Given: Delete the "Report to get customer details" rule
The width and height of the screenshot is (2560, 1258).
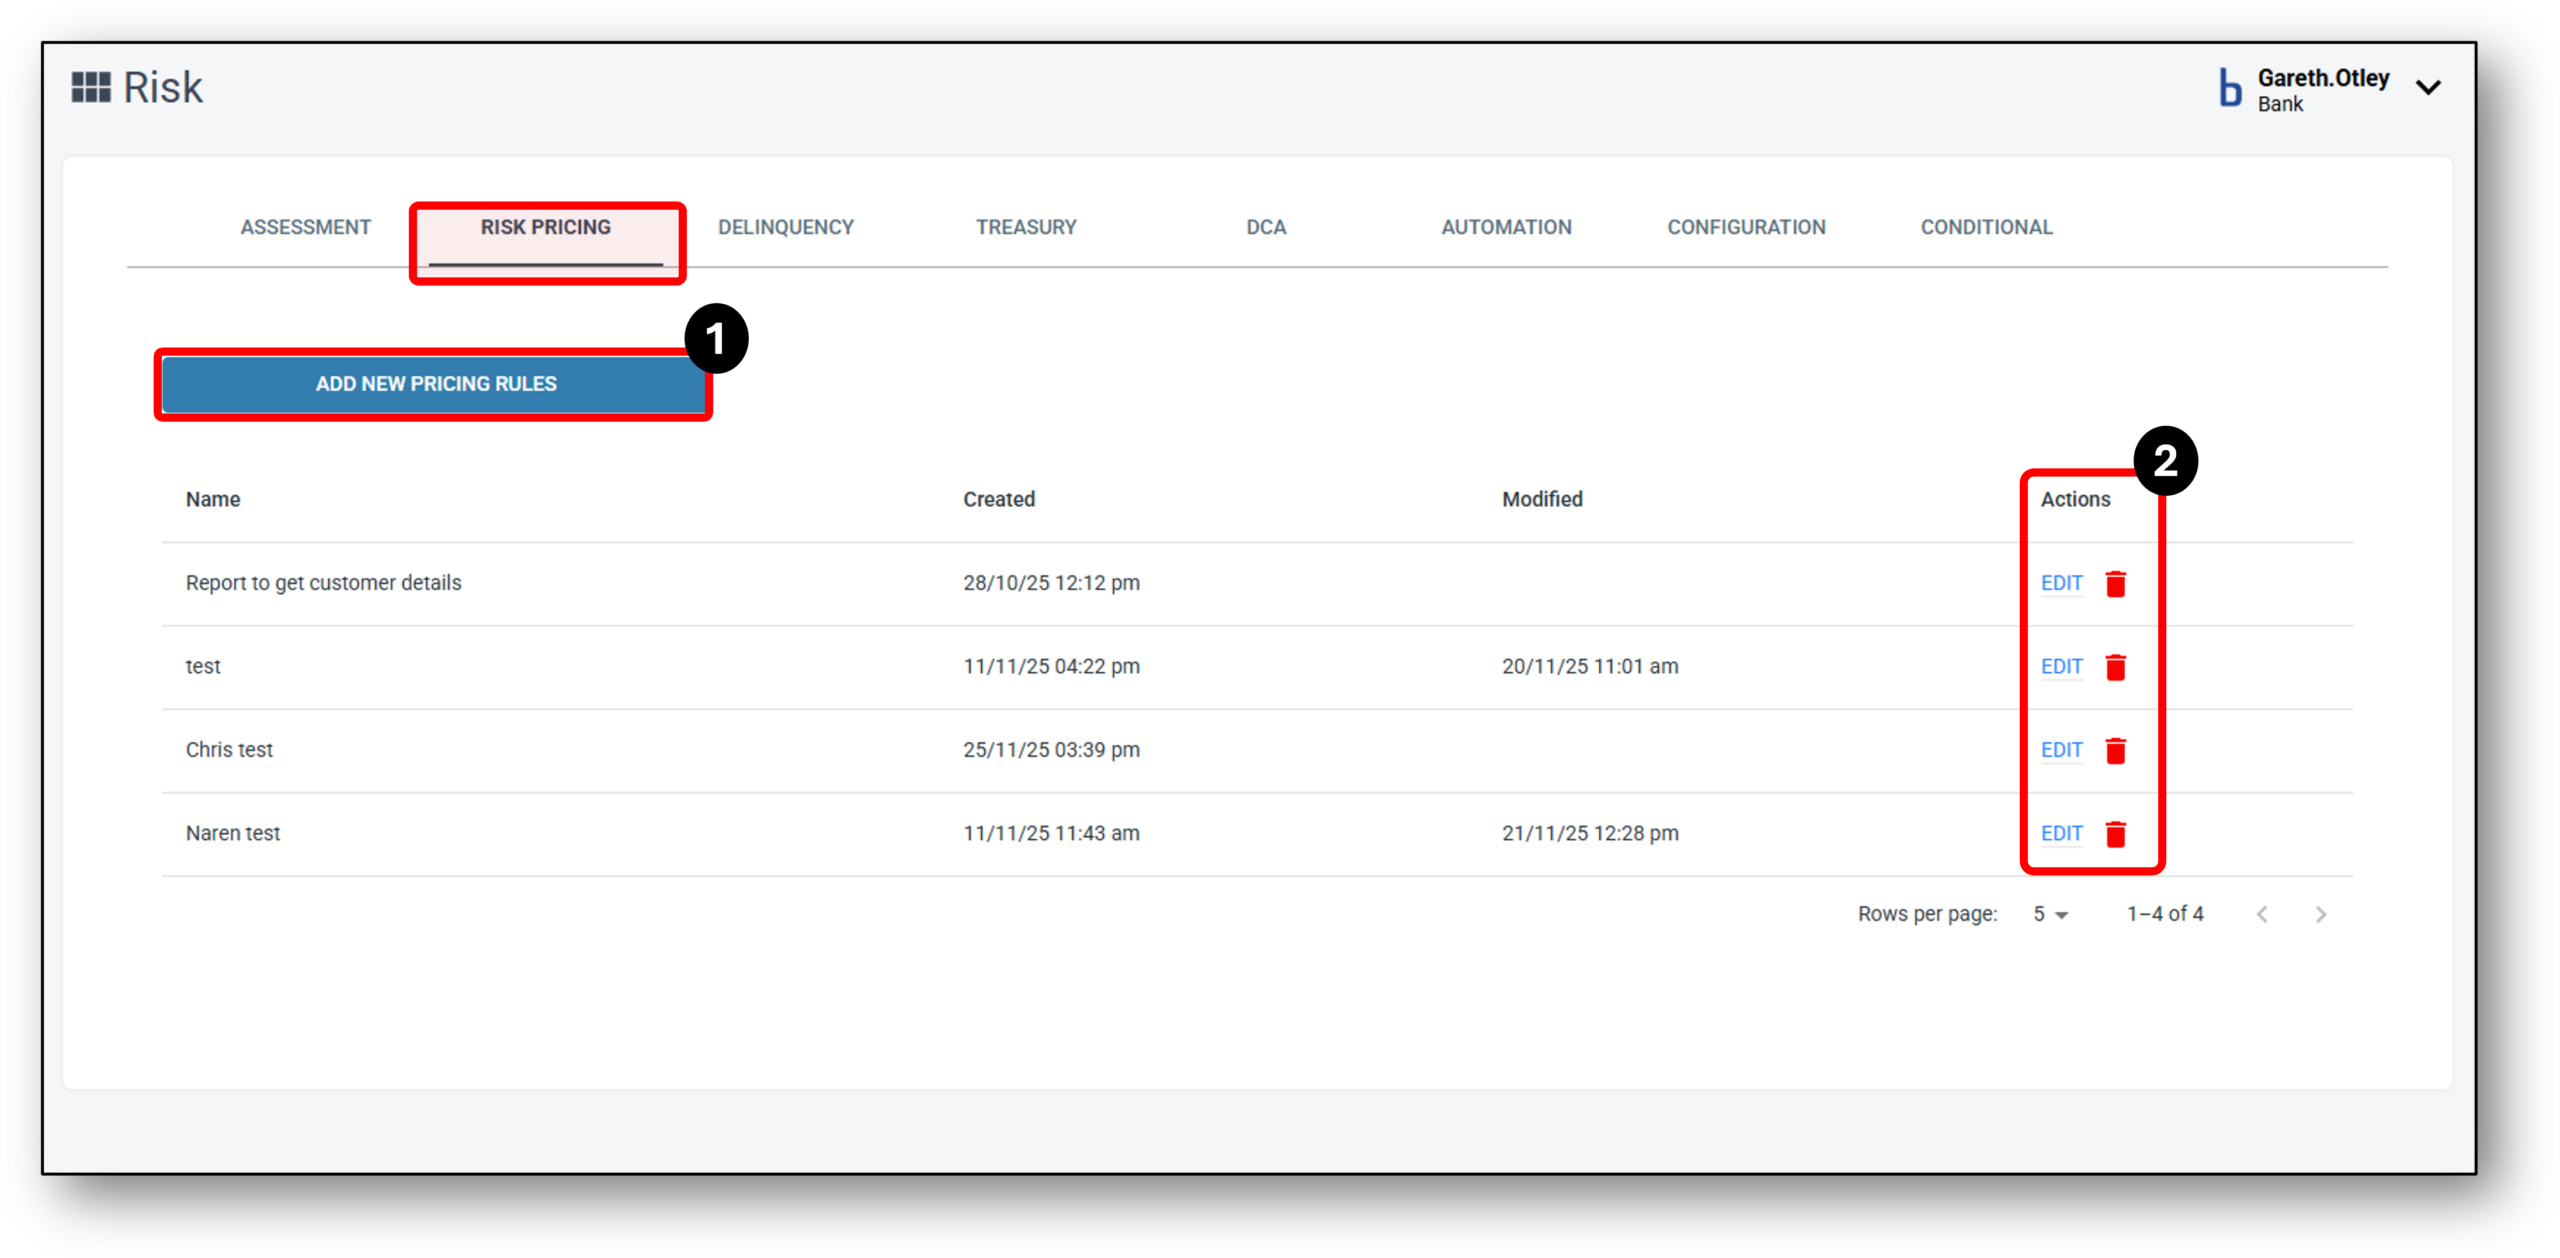Looking at the screenshot, I should pyautogui.click(x=2116, y=583).
